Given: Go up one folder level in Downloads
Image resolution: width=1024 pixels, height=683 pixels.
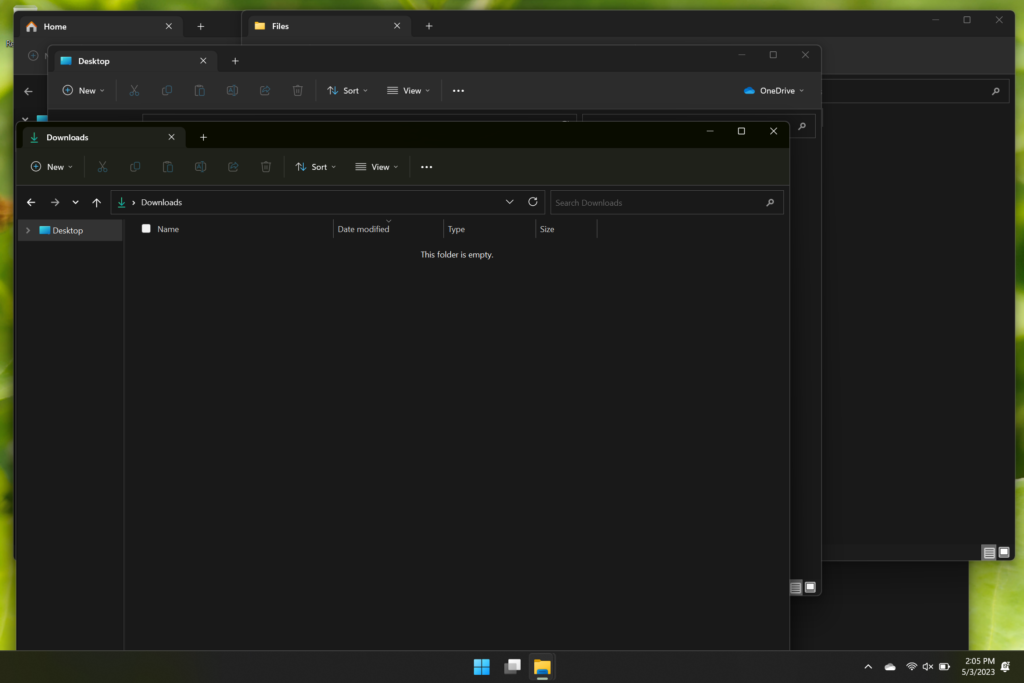Looking at the screenshot, I should tap(97, 202).
